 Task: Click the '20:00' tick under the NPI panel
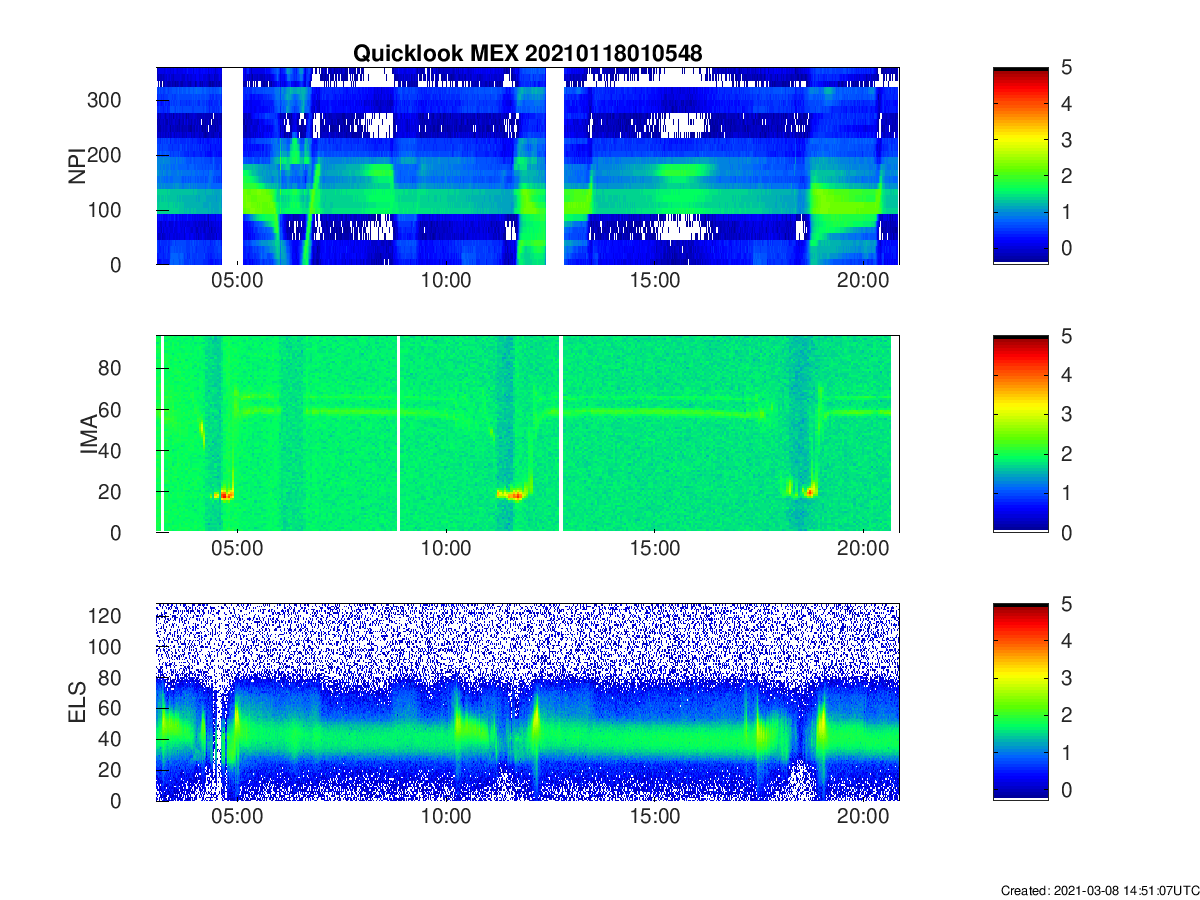click(x=863, y=281)
